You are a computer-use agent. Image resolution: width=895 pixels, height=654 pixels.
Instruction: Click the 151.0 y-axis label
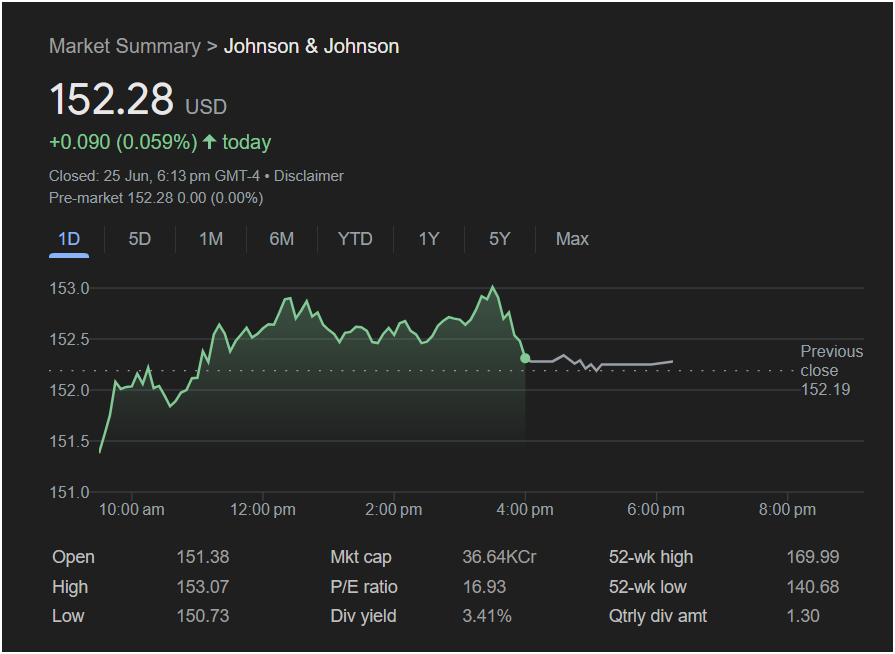(x=70, y=492)
